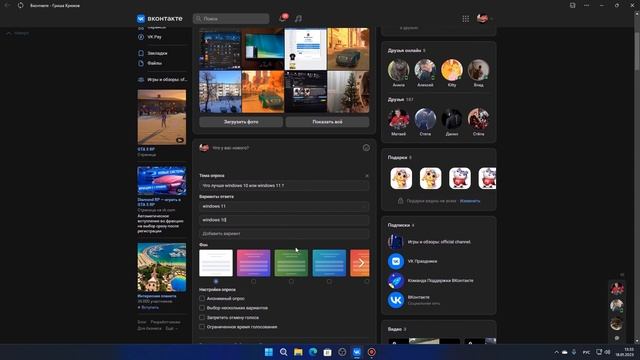This screenshot has height=360, width=640.
Task: Open the Diamond RP ad banner
Action: point(162,181)
